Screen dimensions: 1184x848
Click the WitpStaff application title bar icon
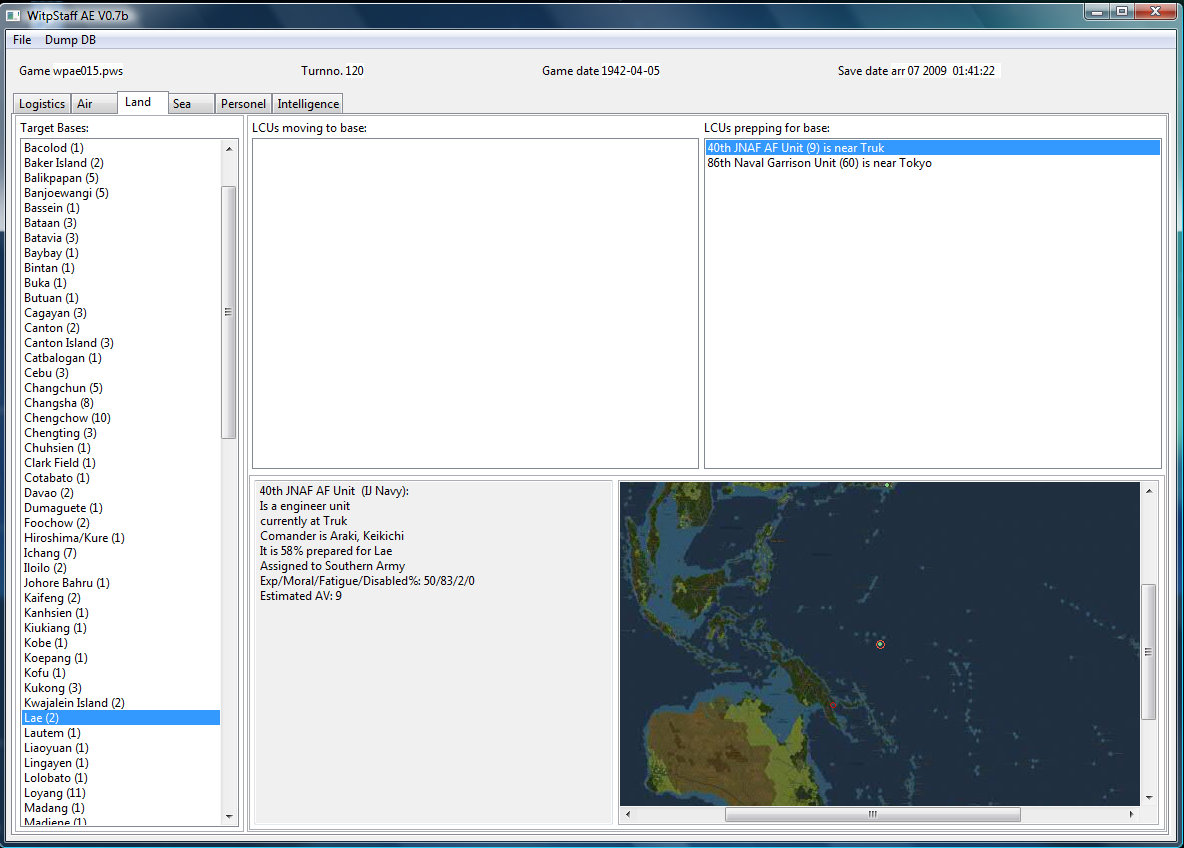pos(14,15)
